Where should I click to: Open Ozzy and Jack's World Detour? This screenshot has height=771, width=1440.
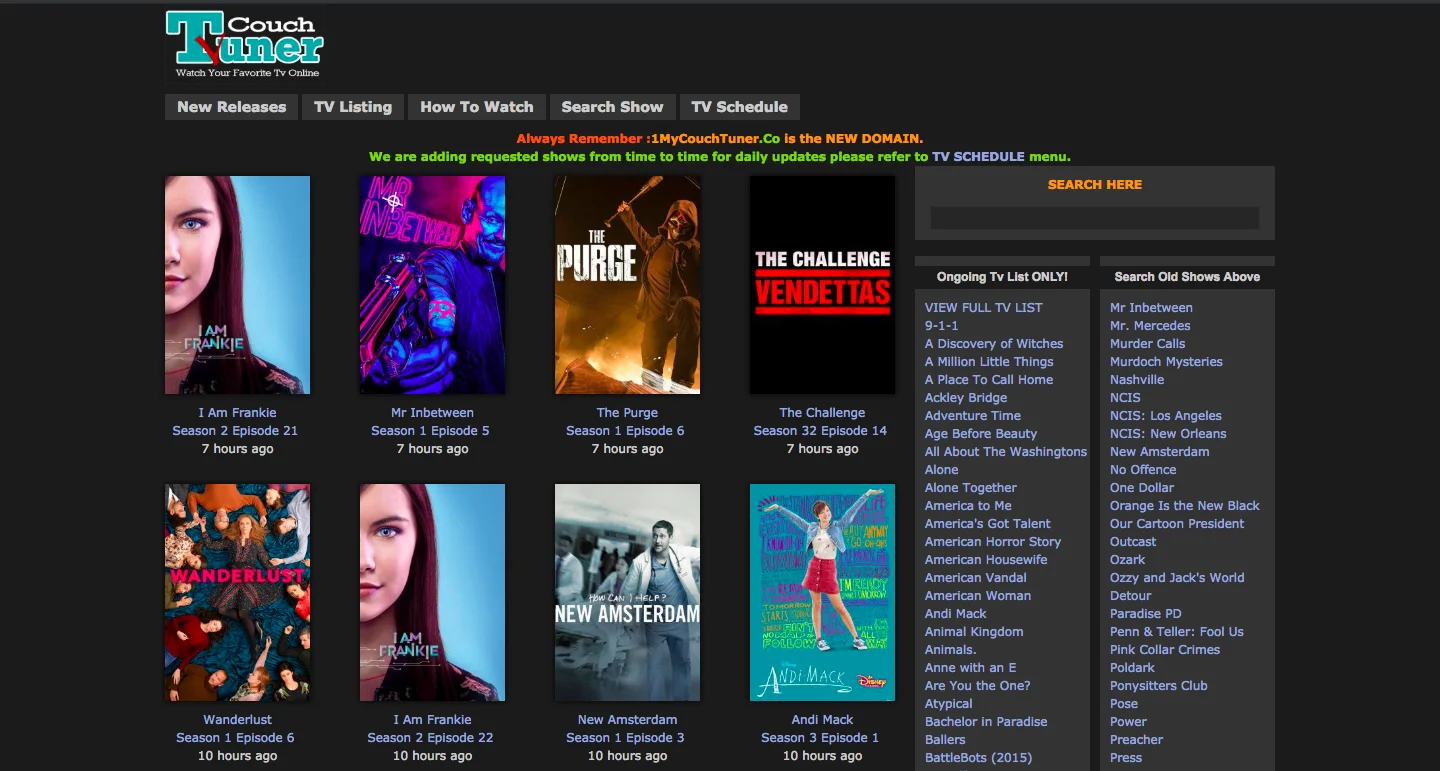pos(1177,587)
